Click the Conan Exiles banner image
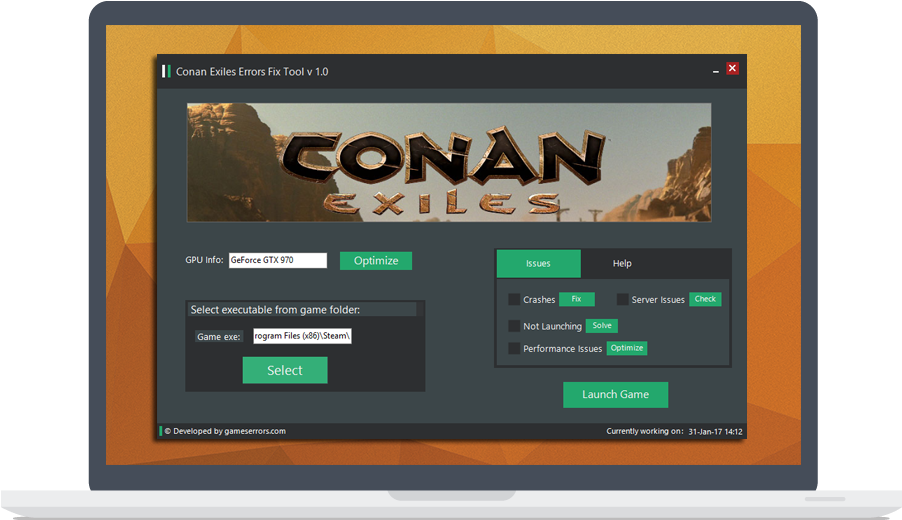The width and height of the screenshot is (902, 520). pos(449,162)
